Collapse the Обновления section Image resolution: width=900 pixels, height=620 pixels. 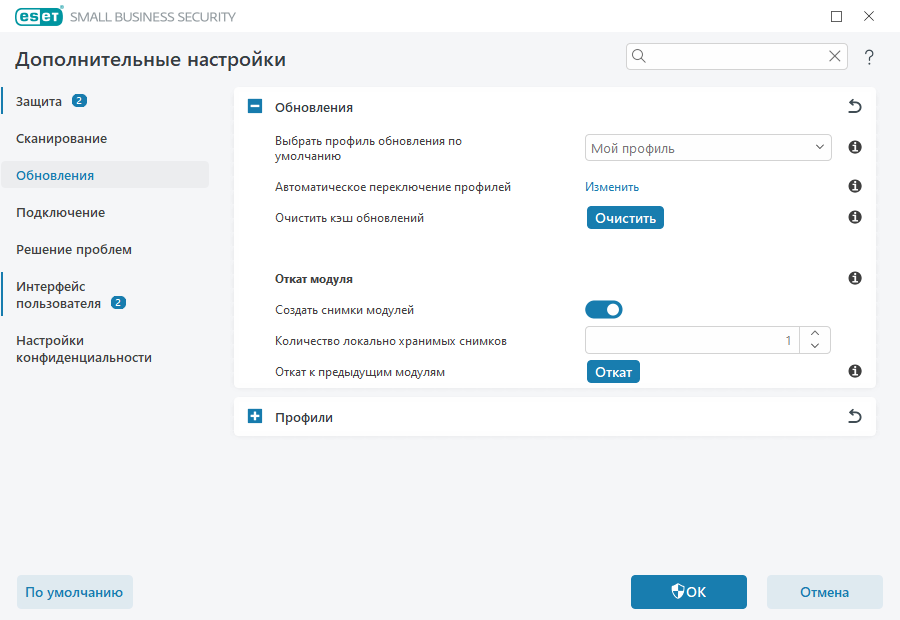255,106
